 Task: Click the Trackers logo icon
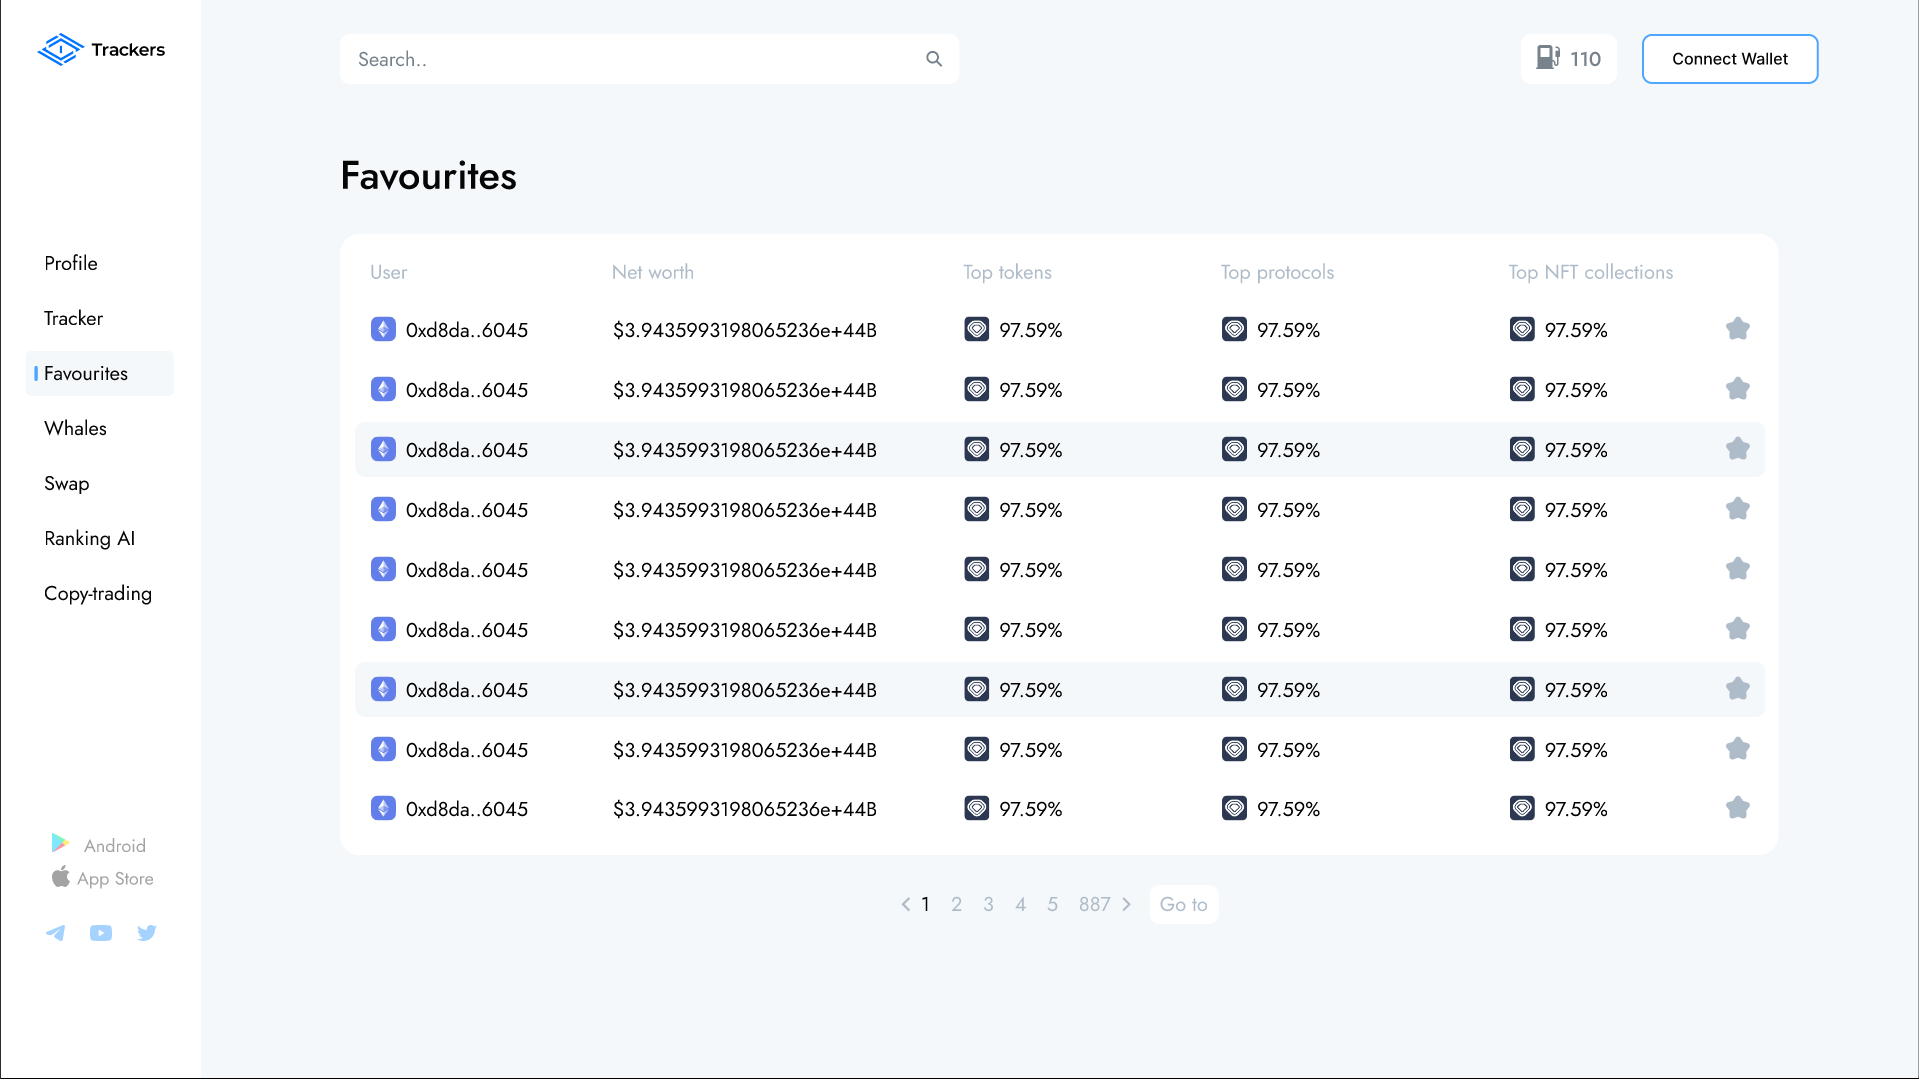pos(60,49)
